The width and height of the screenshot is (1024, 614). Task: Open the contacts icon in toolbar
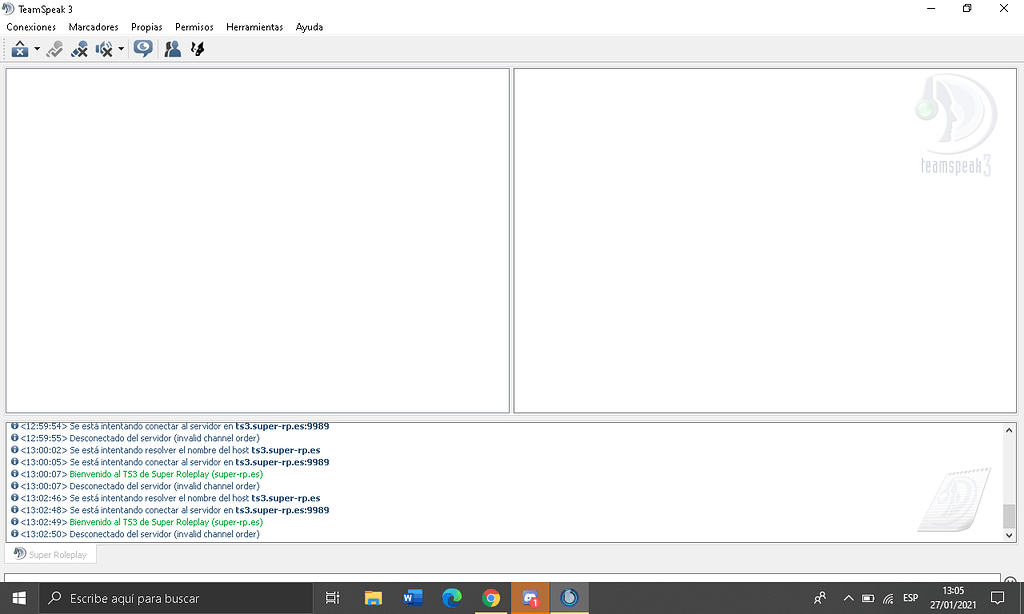pyautogui.click(x=171, y=48)
